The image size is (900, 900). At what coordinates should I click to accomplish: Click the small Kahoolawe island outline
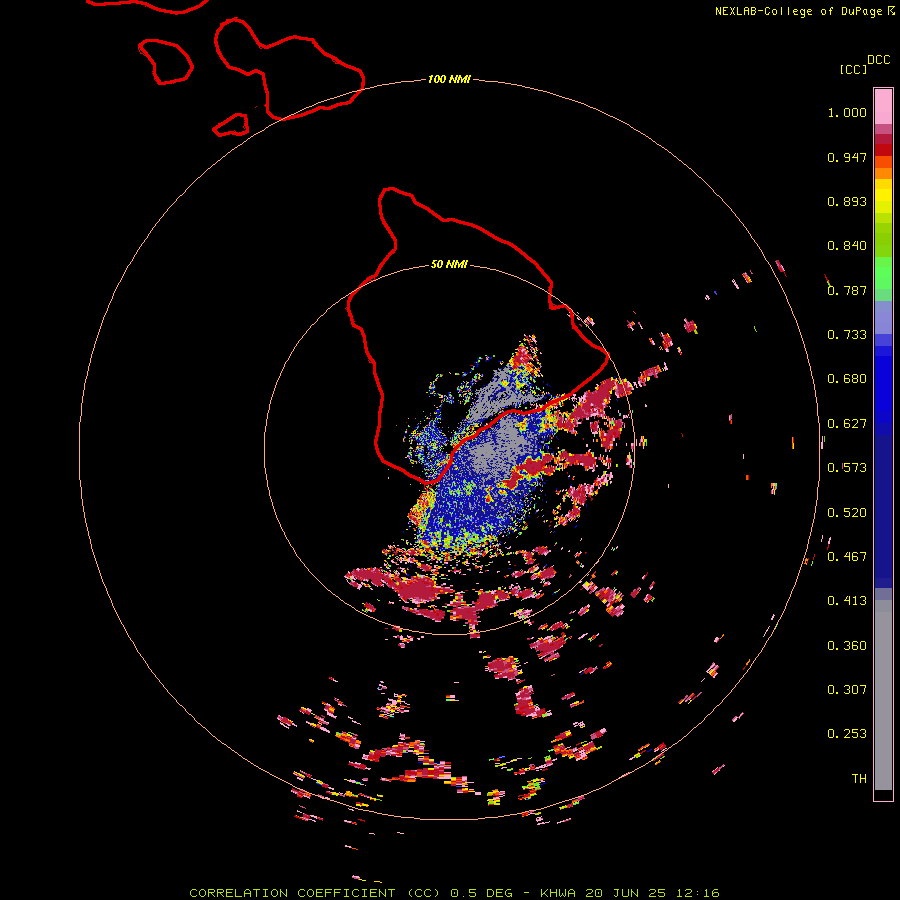point(231,125)
